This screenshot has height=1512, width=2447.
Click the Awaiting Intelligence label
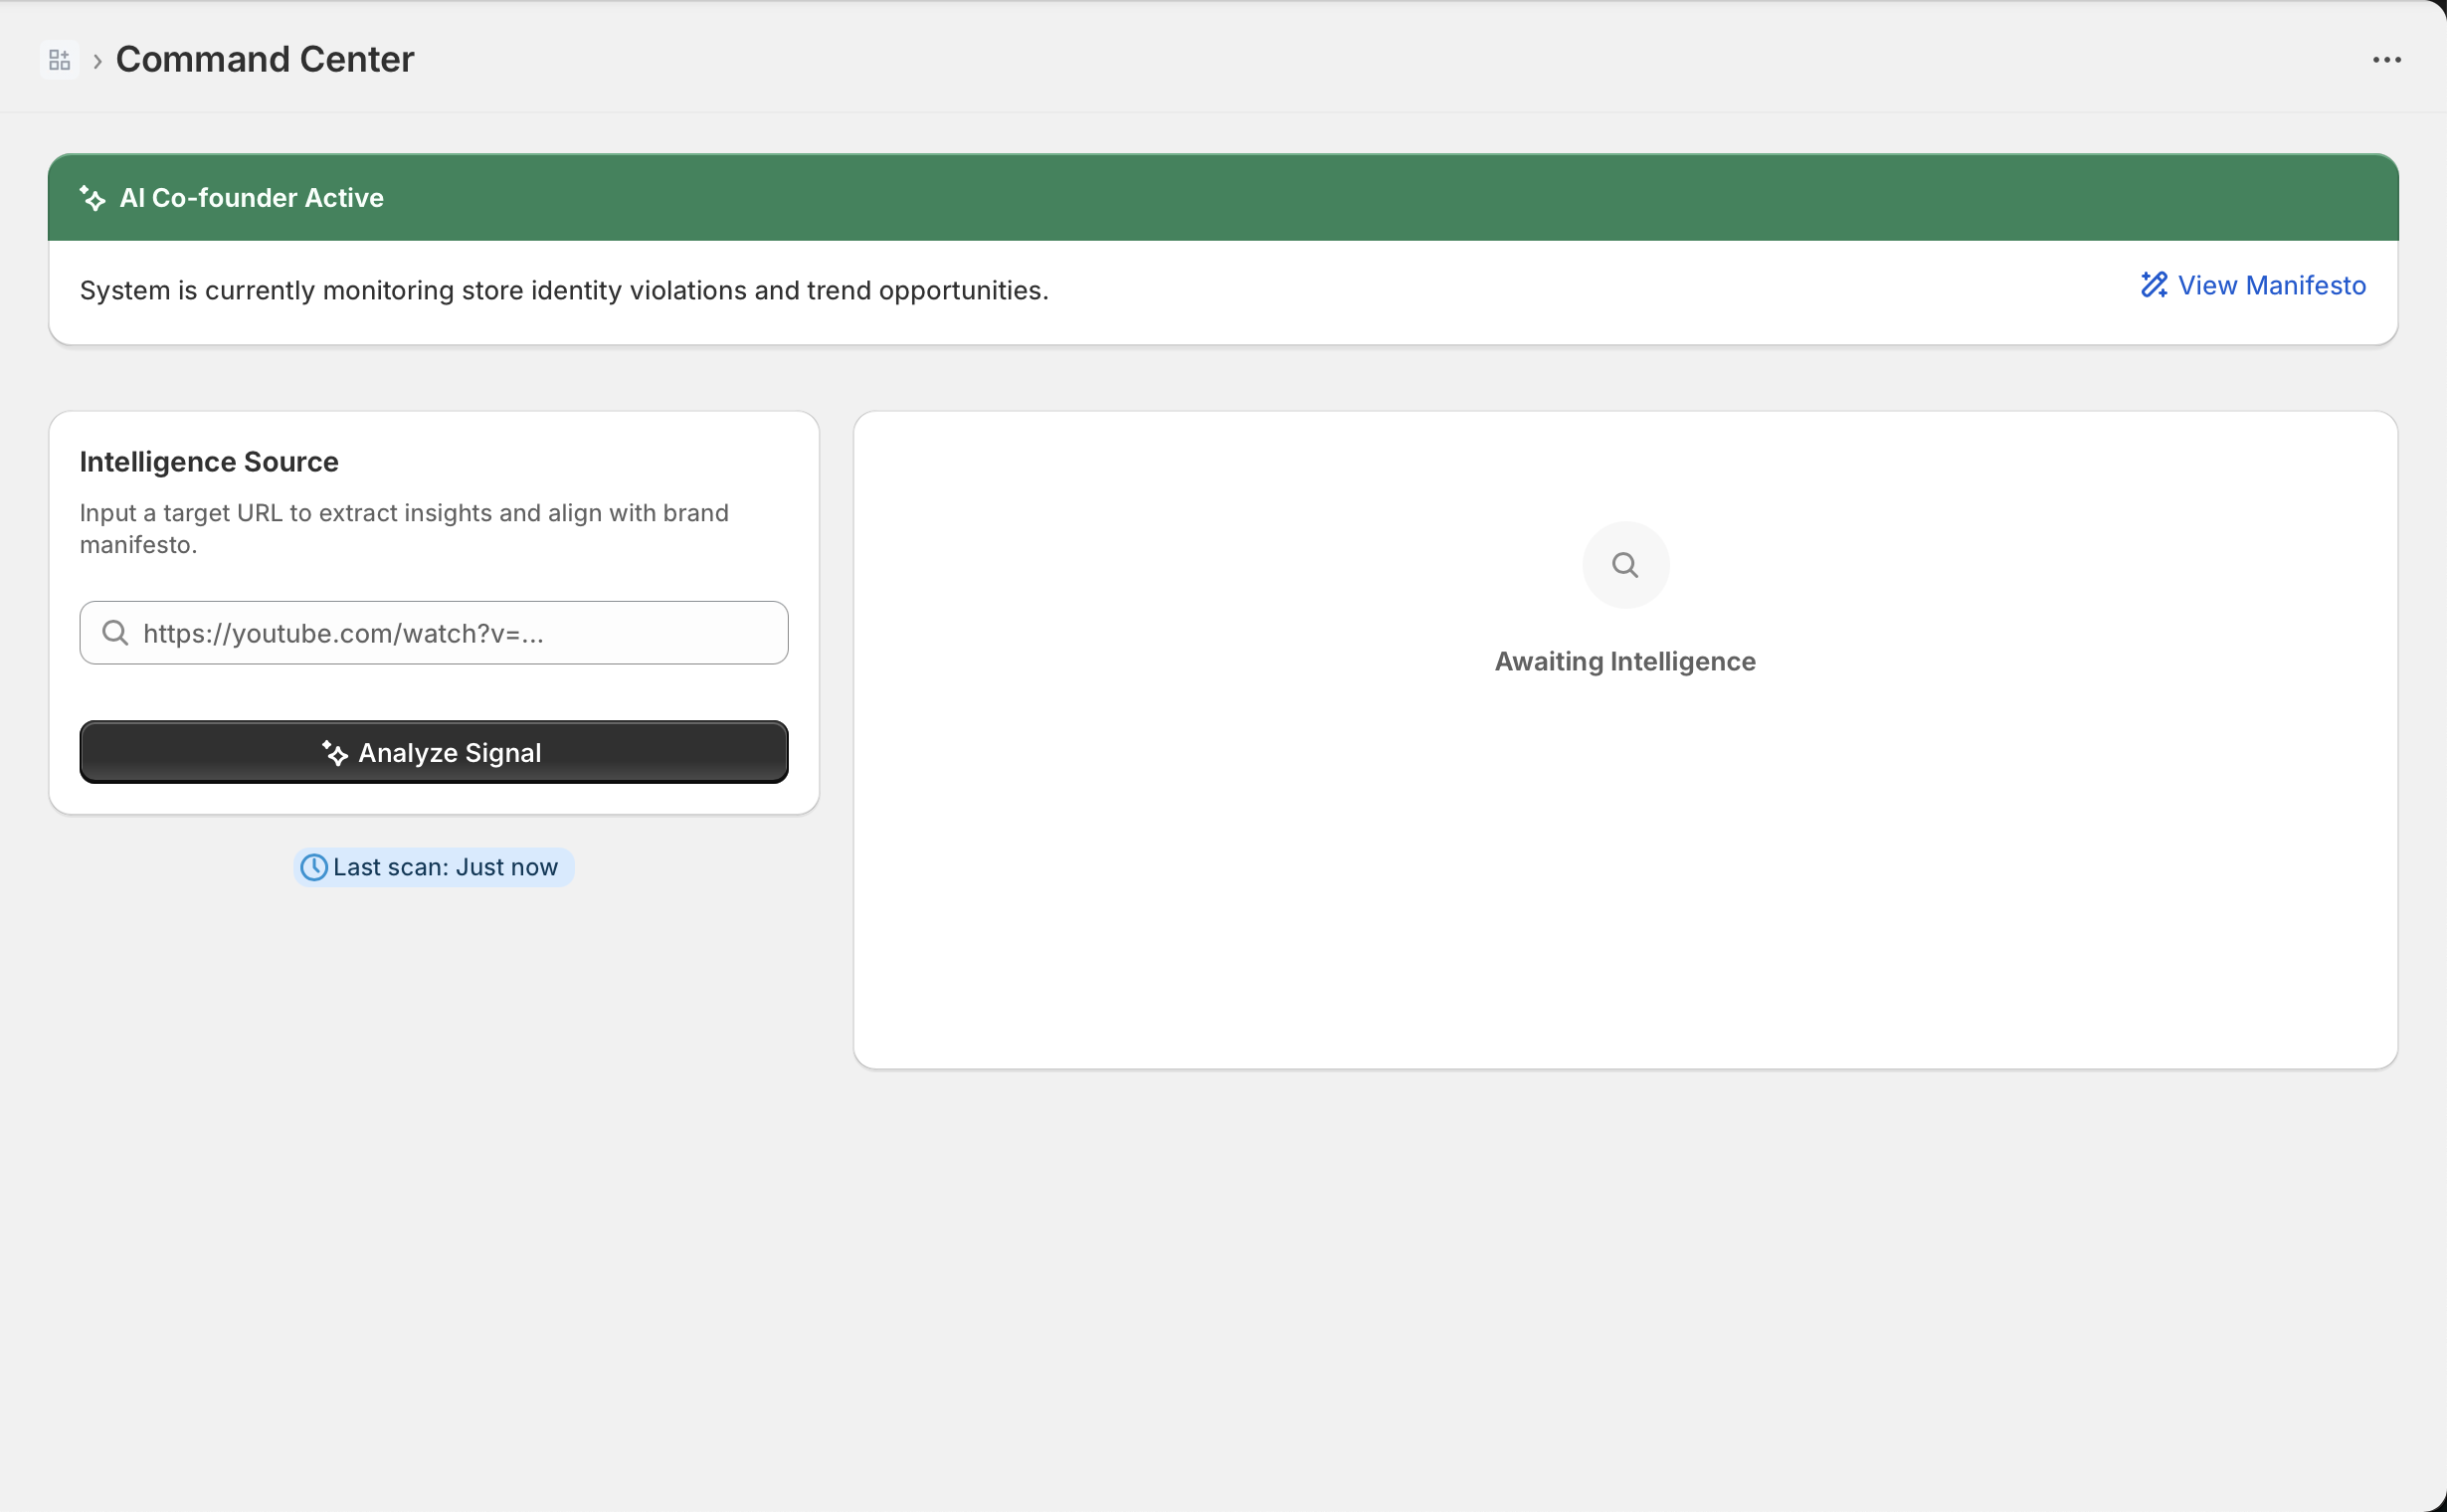tap(1624, 661)
